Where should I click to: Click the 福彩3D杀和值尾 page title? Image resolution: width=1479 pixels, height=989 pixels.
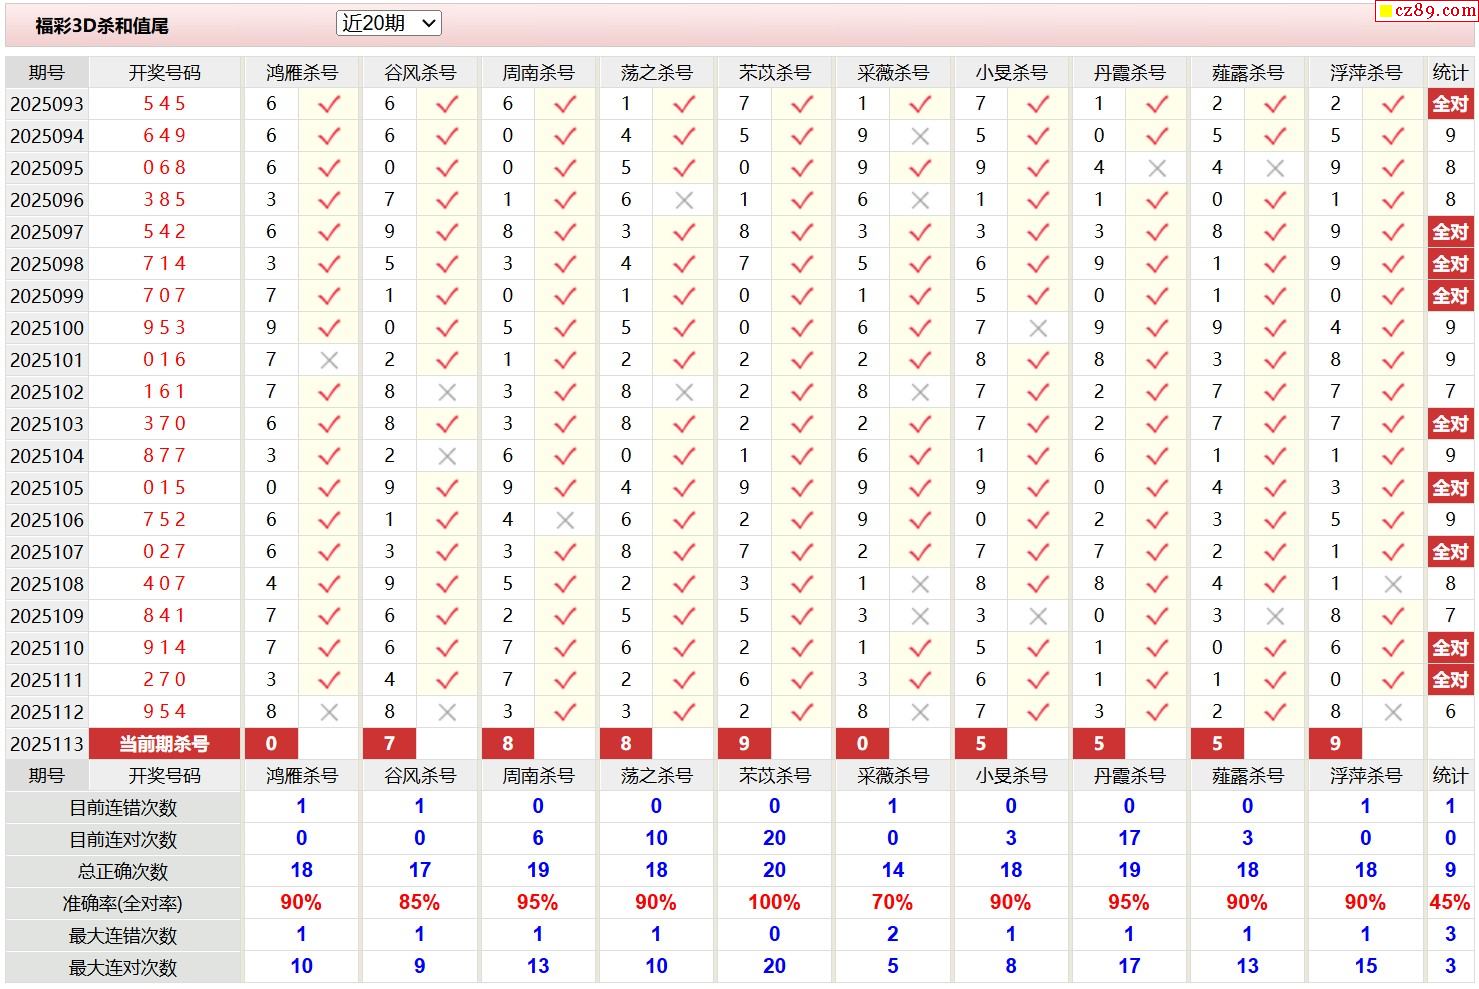click(102, 26)
